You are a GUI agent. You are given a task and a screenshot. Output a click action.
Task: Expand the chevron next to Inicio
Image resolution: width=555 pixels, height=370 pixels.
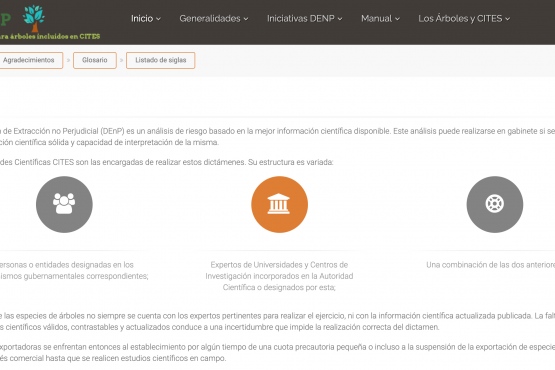coord(158,19)
